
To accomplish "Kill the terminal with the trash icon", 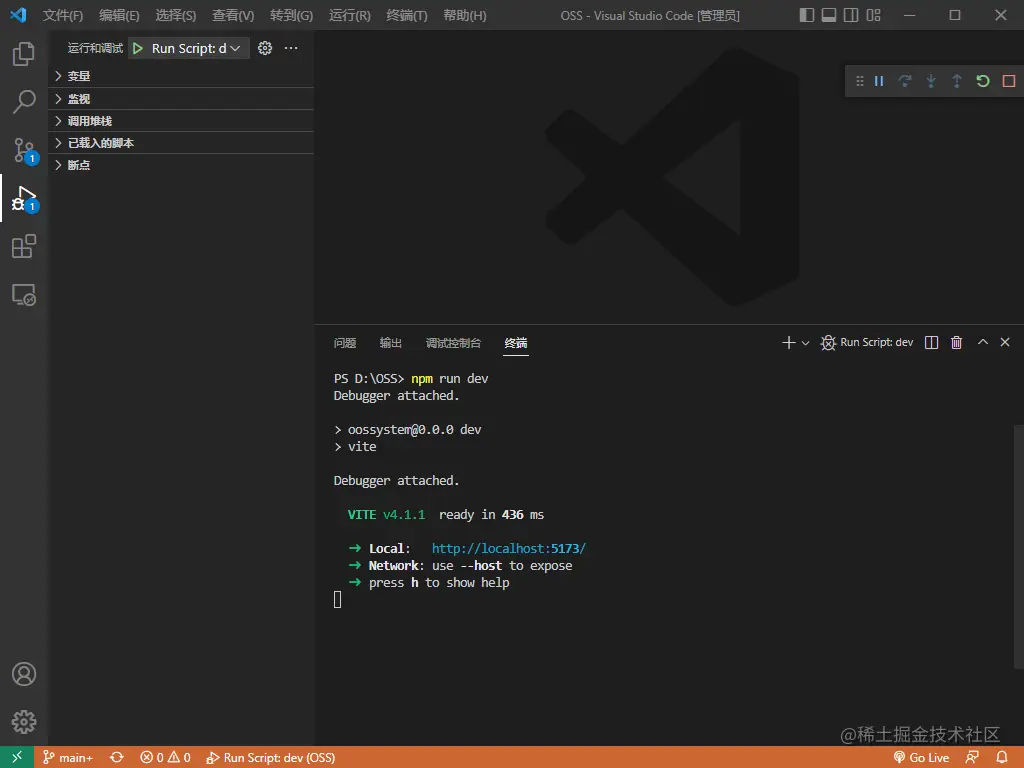I will (956, 342).
